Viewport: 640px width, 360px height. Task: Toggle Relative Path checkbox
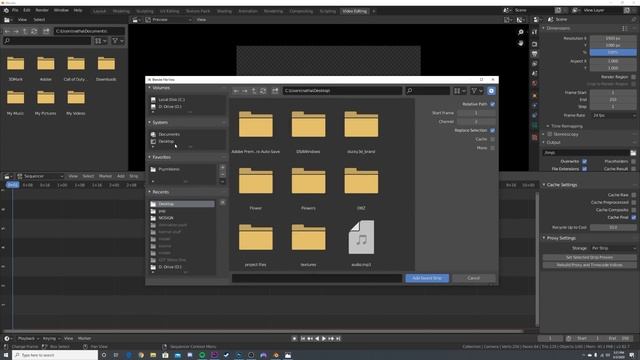point(492,104)
